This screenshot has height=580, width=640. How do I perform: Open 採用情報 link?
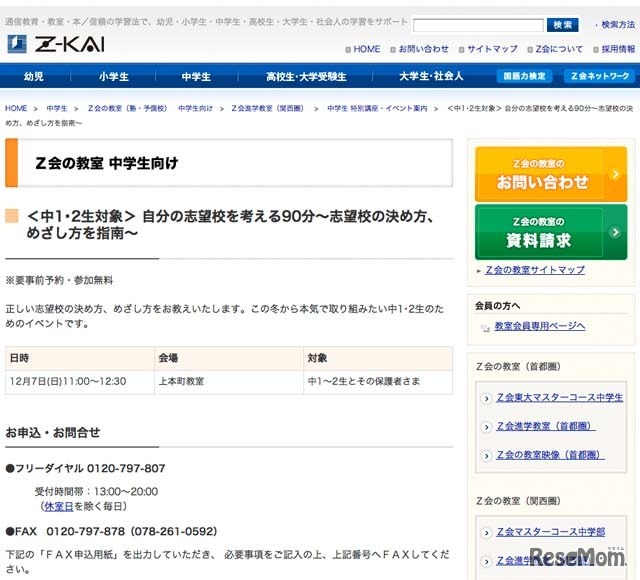618,49
